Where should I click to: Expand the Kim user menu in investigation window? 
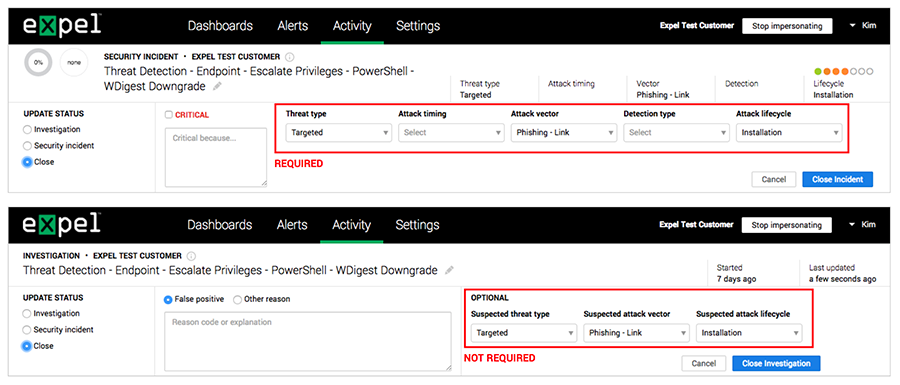863,224
